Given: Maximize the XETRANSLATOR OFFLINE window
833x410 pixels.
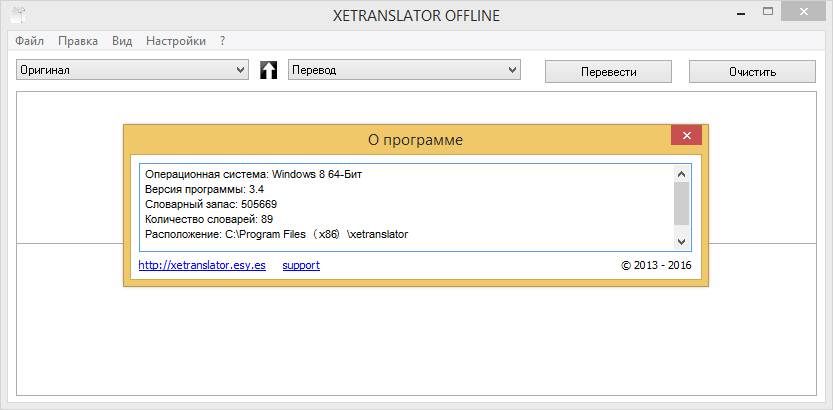Looking at the screenshot, I should click(x=768, y=11).
